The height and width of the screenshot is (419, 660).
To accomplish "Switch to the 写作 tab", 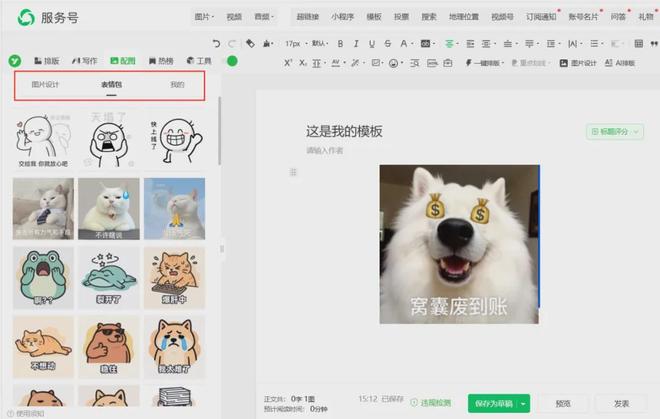I will pyautogui.click(x=84, y=61).
